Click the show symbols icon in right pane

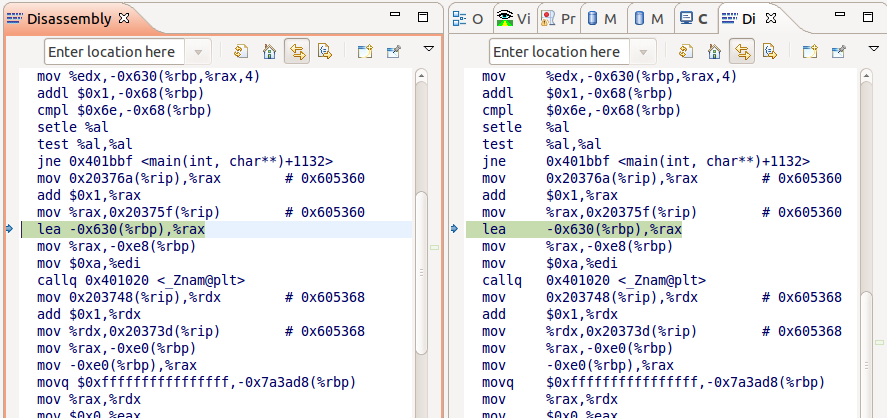click(769, 52)
